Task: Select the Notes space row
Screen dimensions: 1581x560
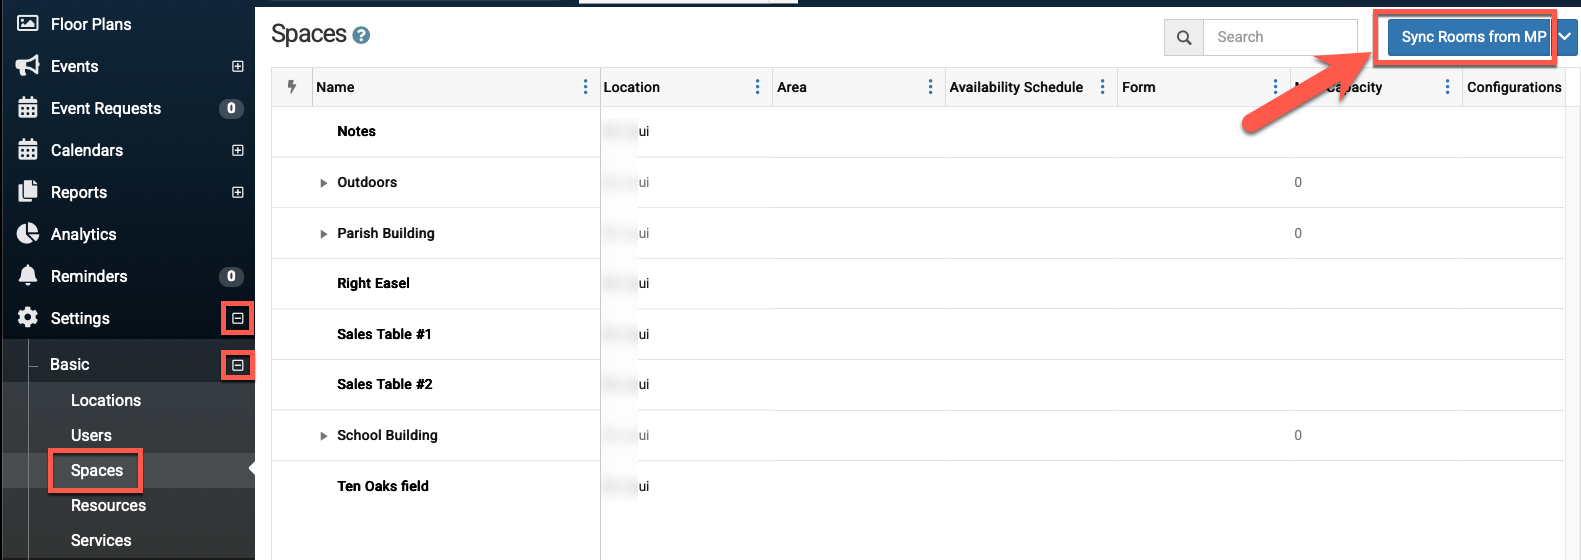Action: (x=918, y=131)
